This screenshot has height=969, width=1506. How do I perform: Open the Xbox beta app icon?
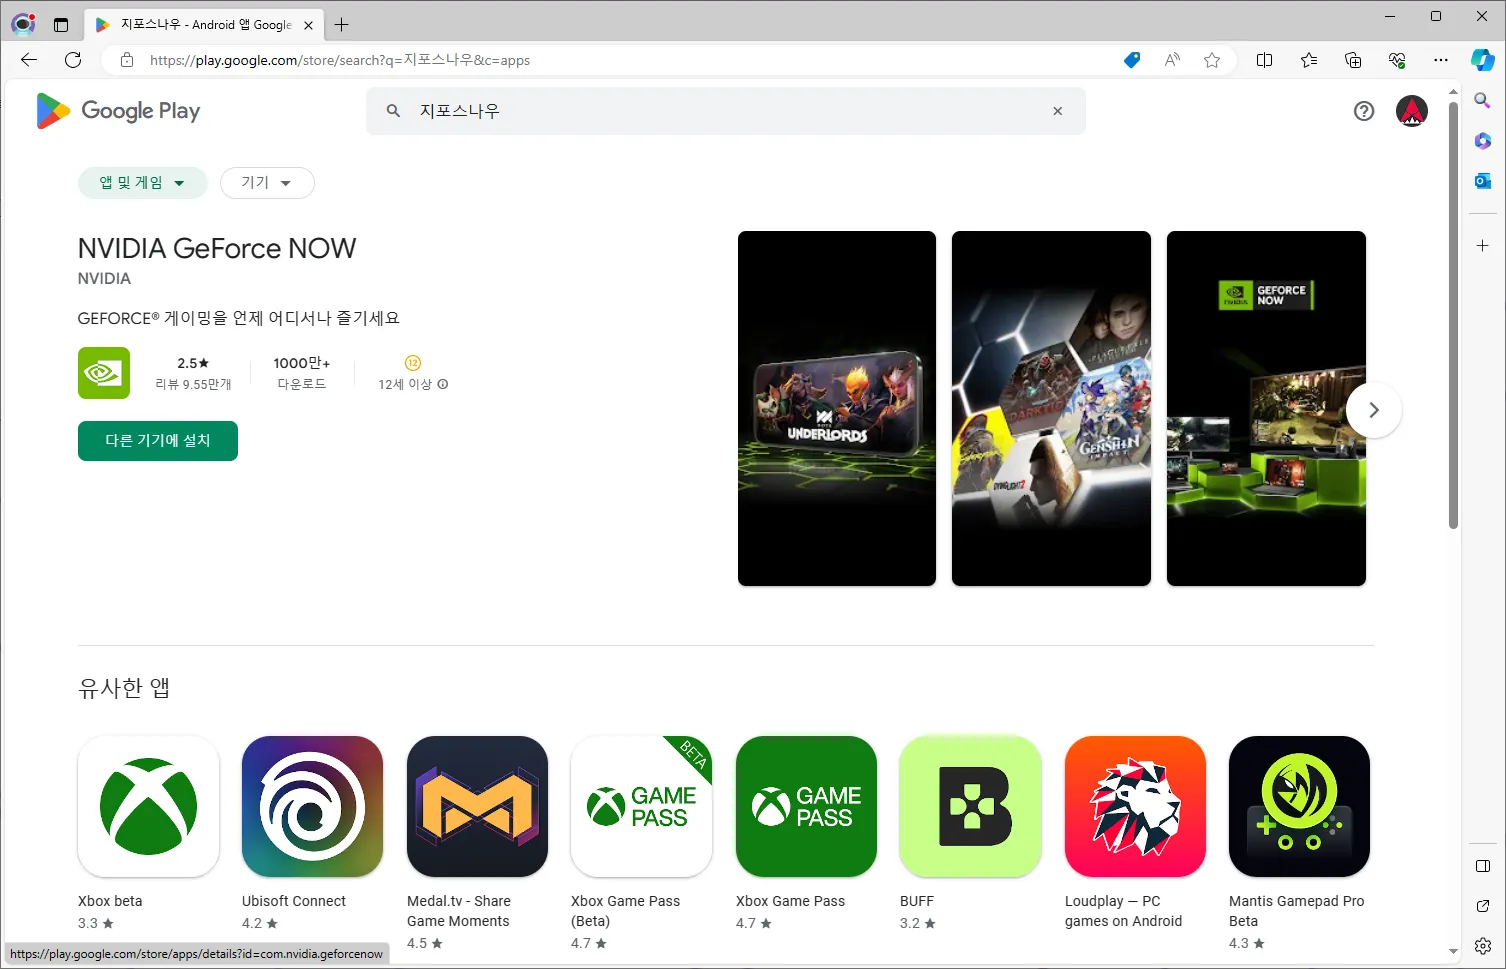148,807
